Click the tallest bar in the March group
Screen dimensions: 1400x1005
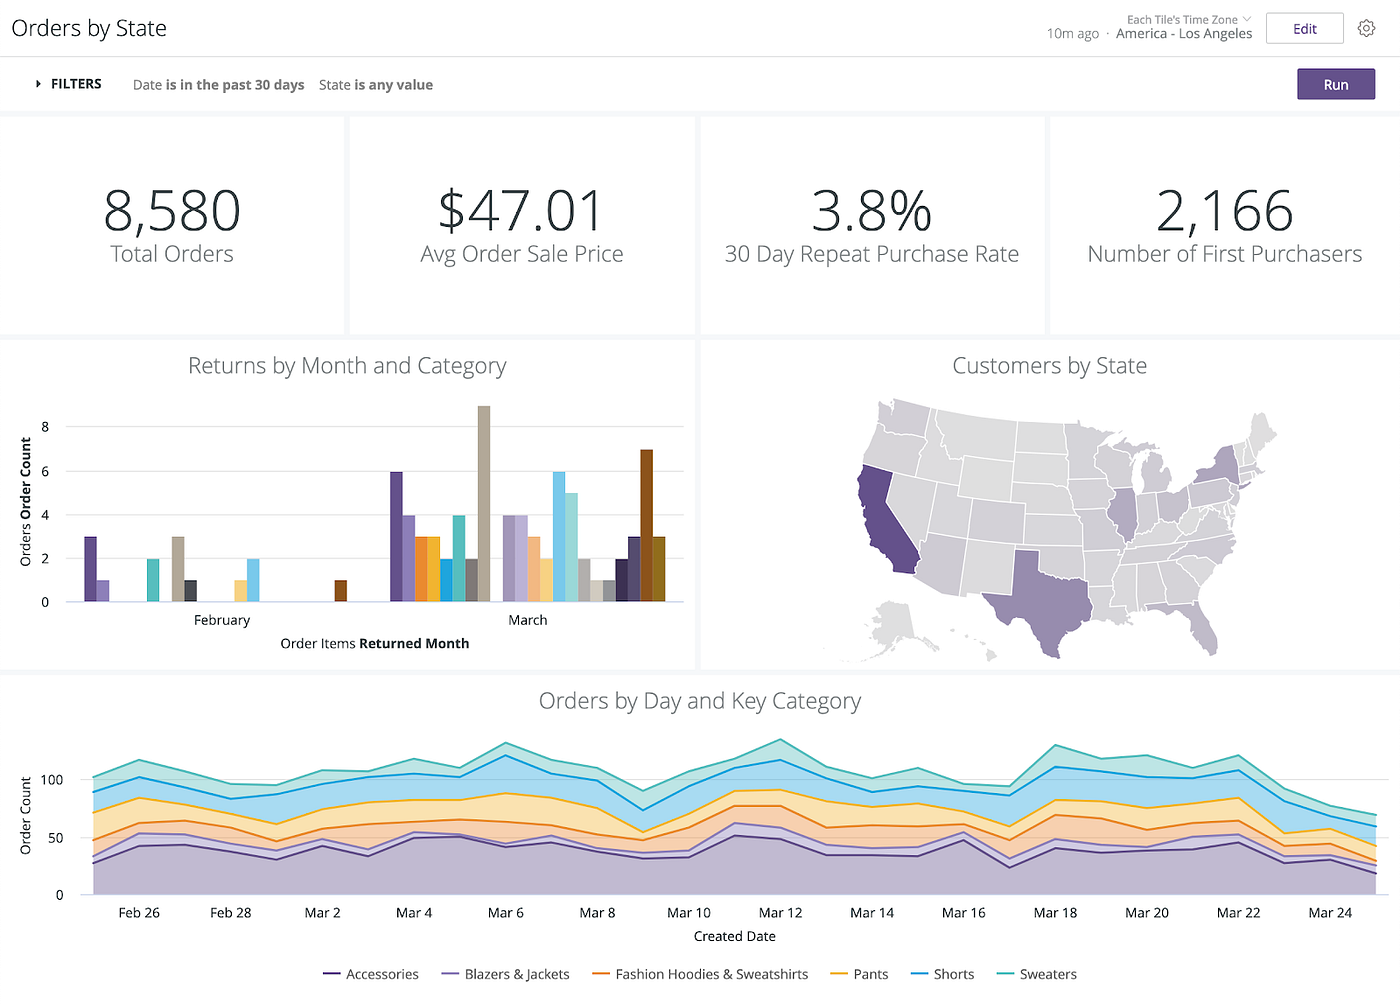[483, 500]
